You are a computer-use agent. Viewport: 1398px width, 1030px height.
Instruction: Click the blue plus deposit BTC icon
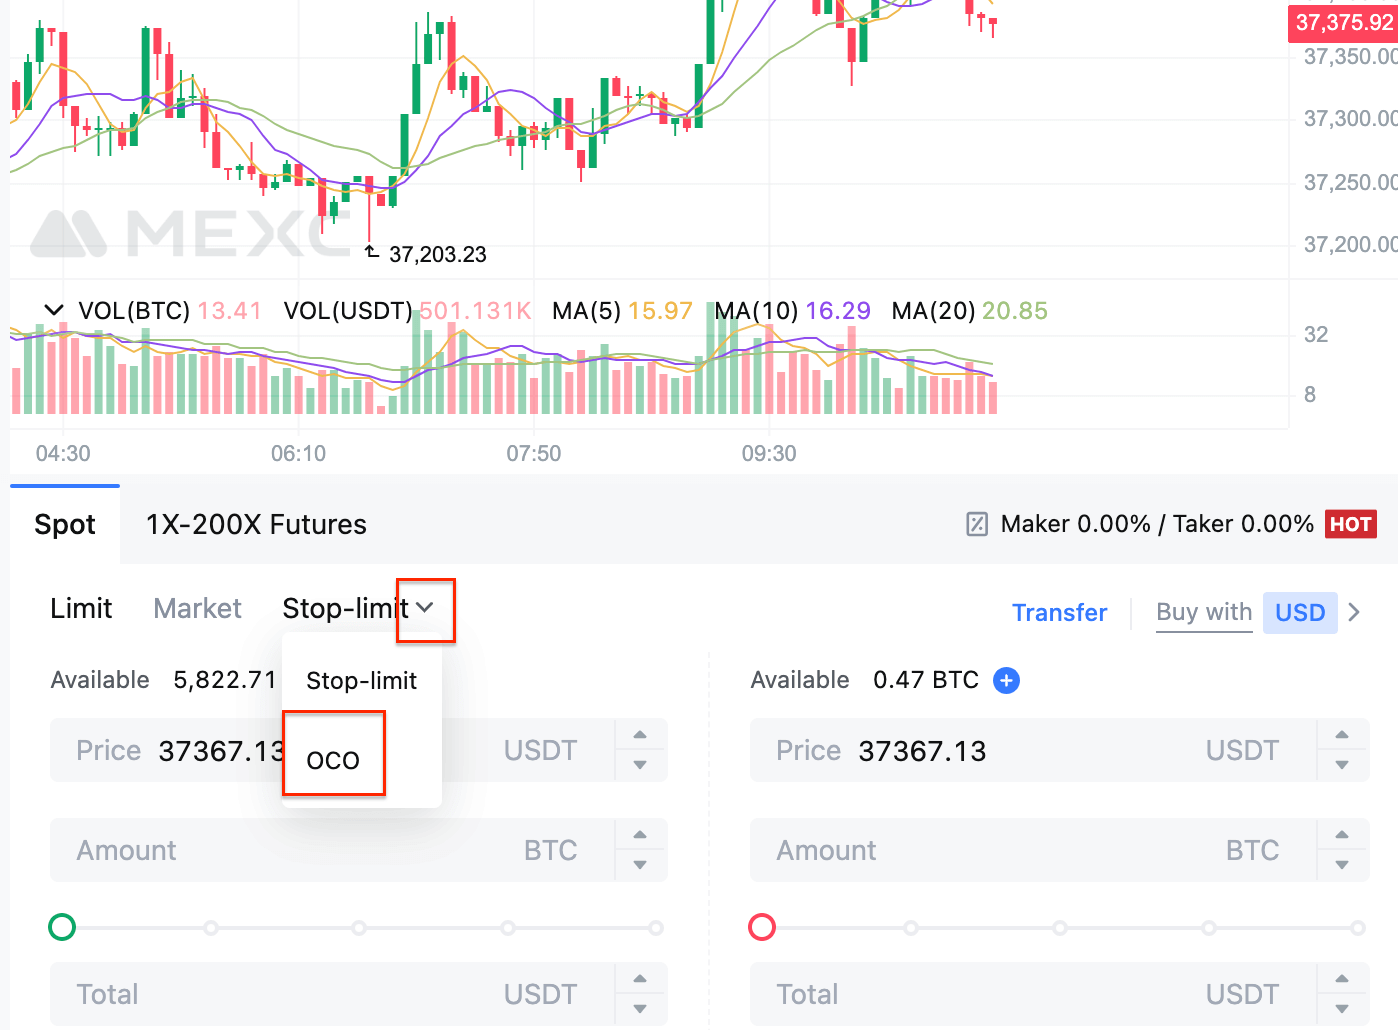[x=1006, y=681]
